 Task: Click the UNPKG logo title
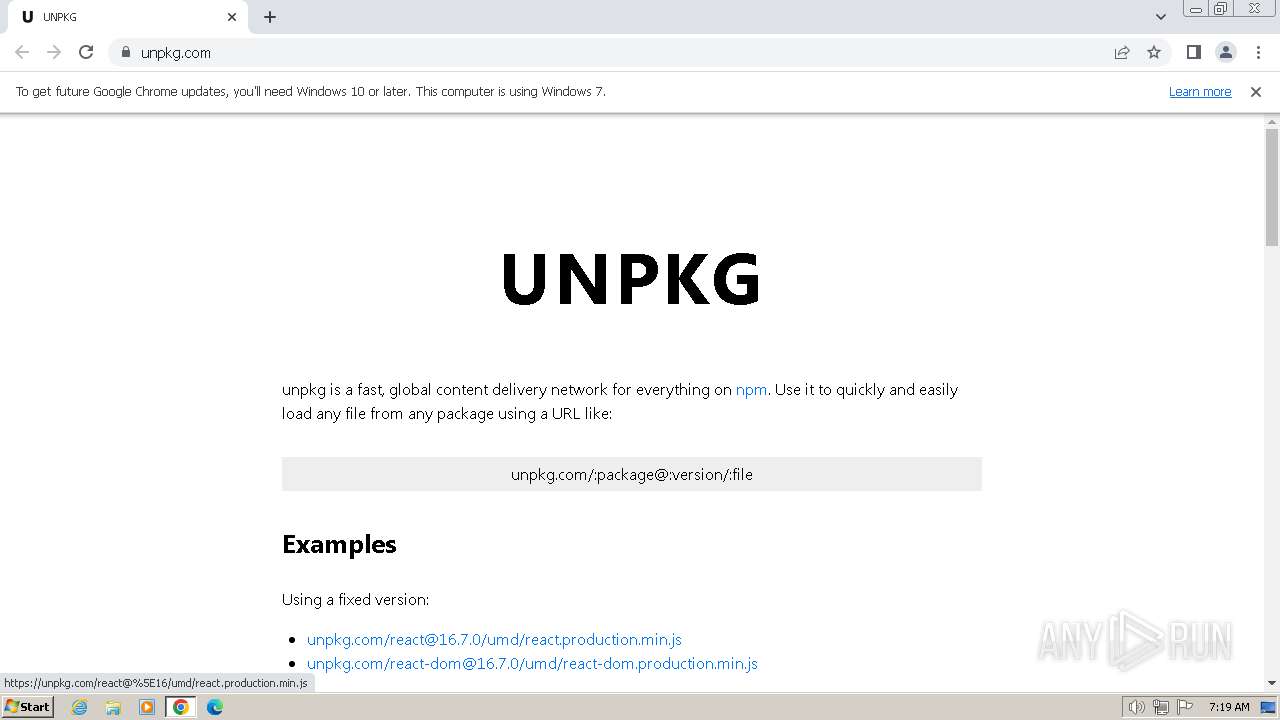click(x=631, y=279)
